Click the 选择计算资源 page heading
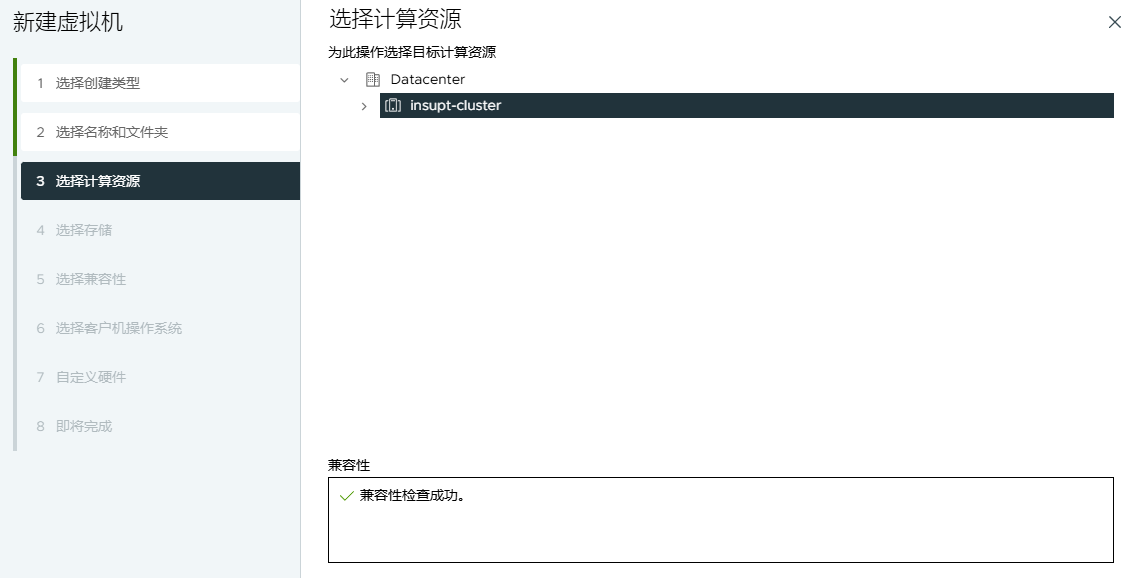This screenshot has width=1130, height=578. pos(395,19)
